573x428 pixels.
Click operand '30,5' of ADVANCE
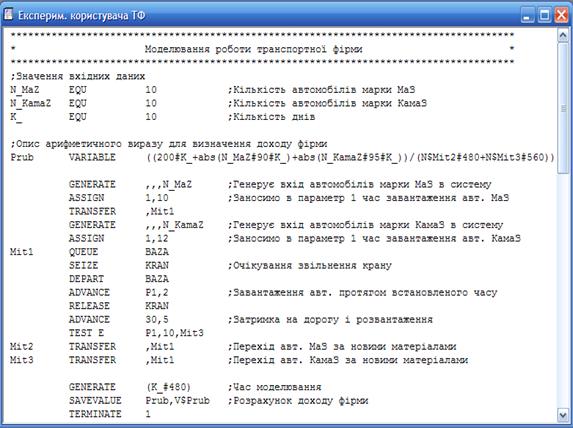click(x=157, y=319)
